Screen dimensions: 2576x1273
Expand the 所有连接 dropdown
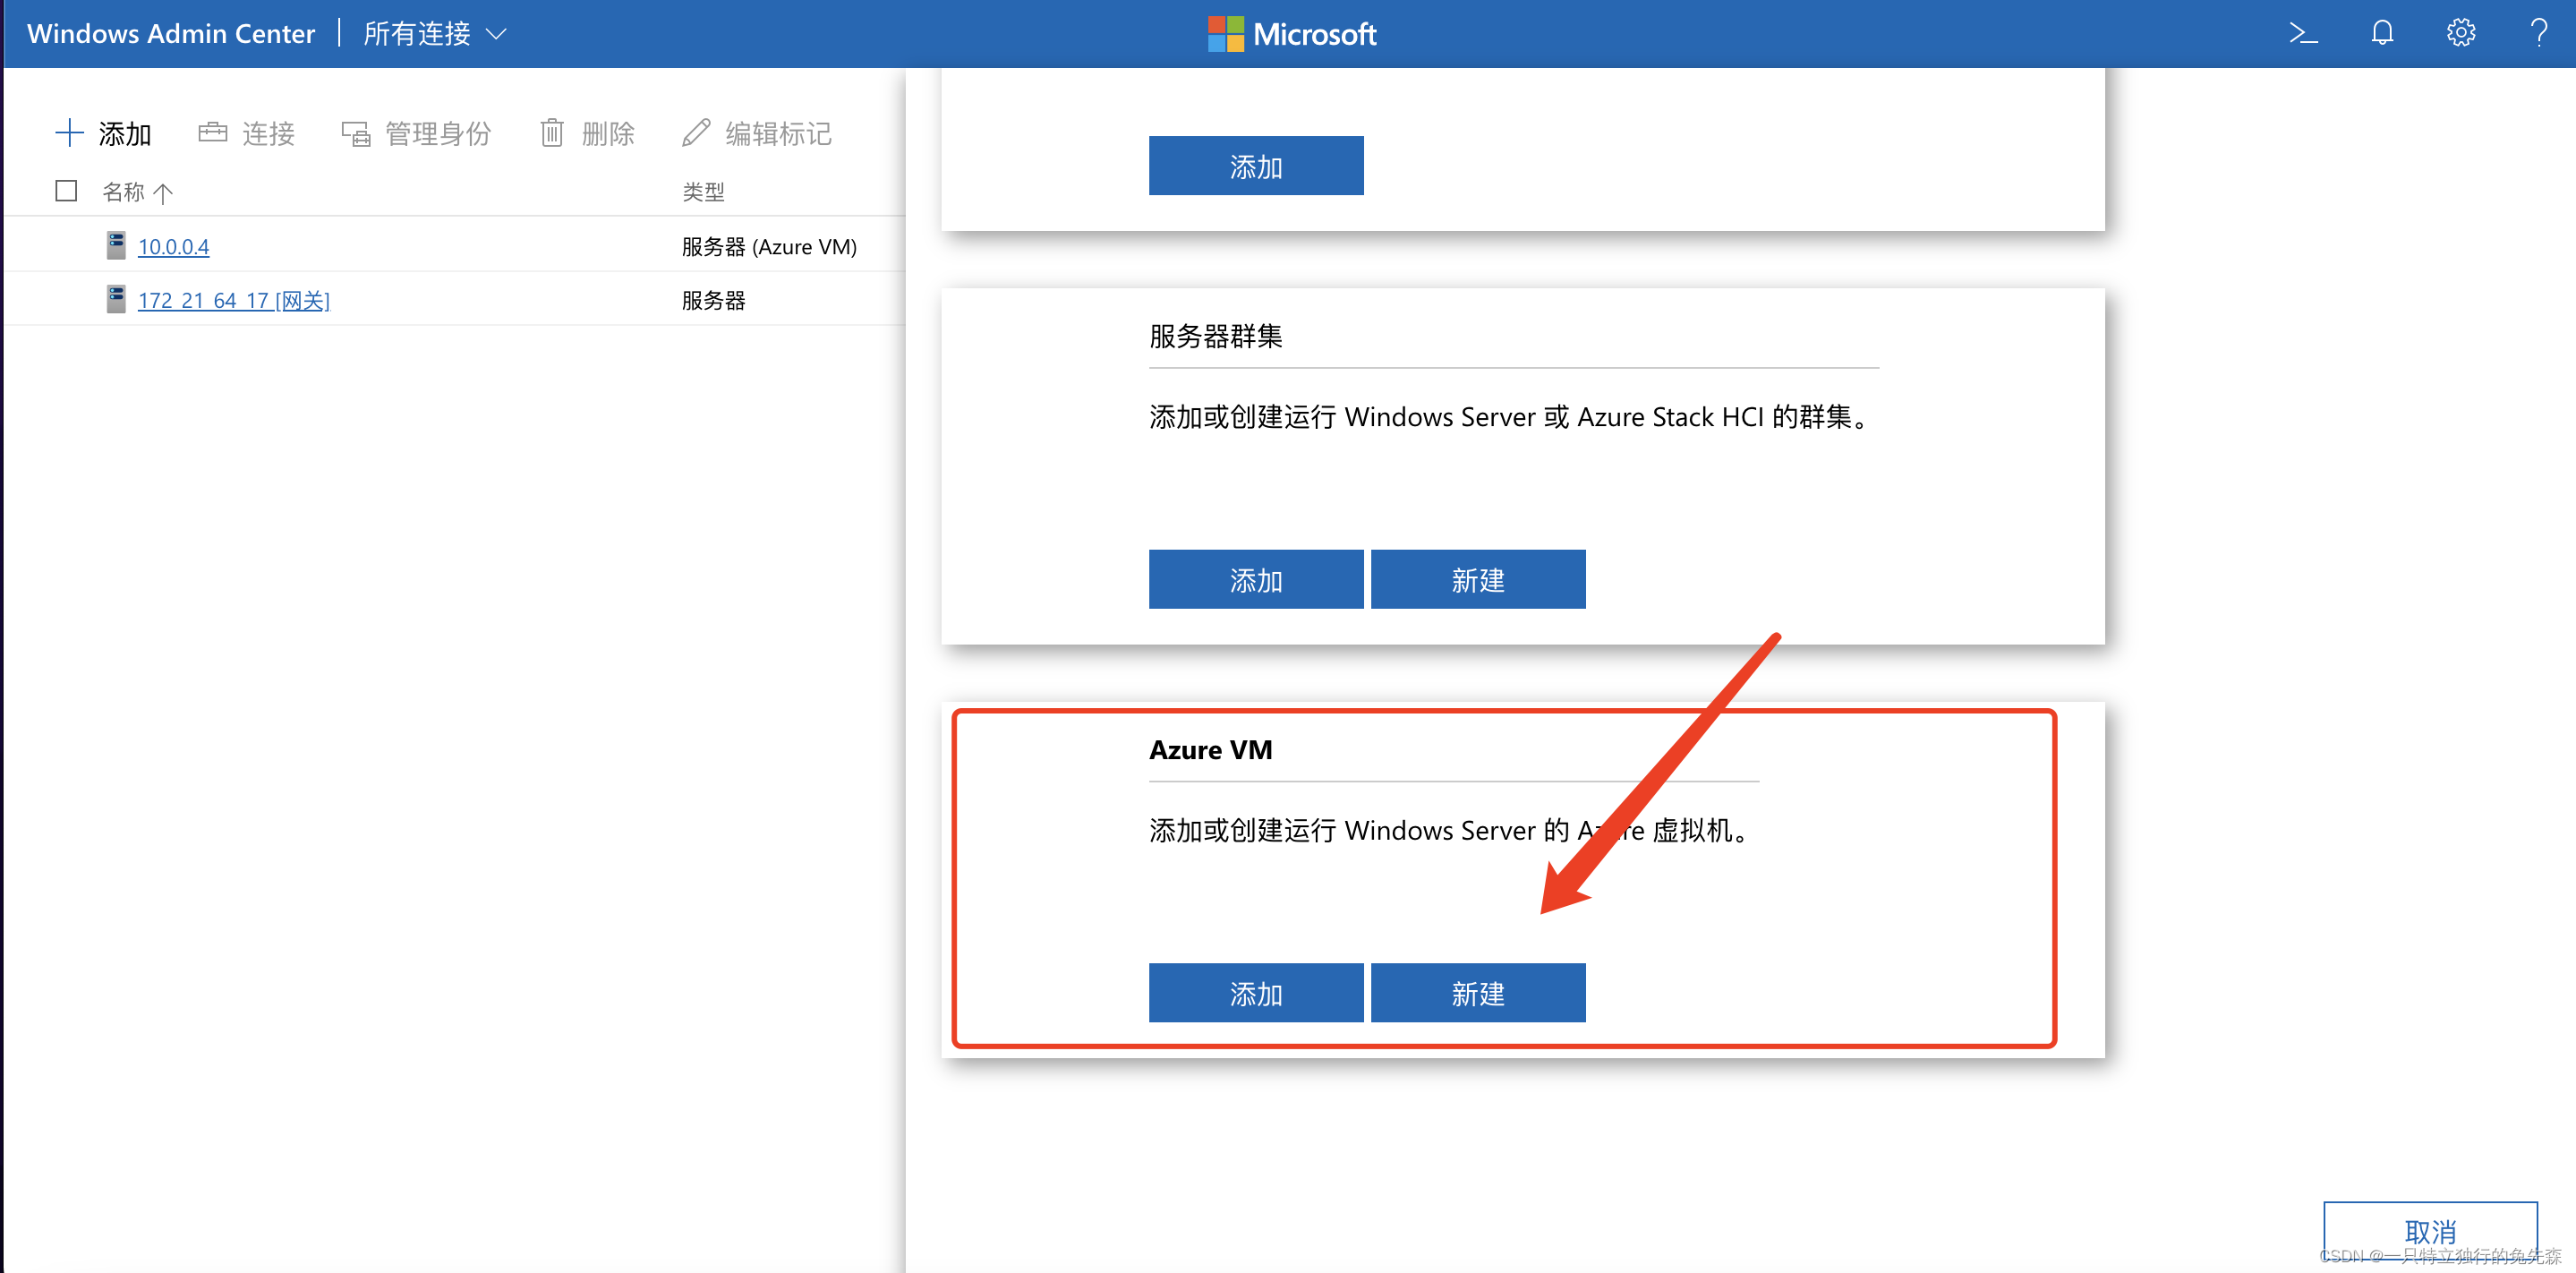pos(435,34)
